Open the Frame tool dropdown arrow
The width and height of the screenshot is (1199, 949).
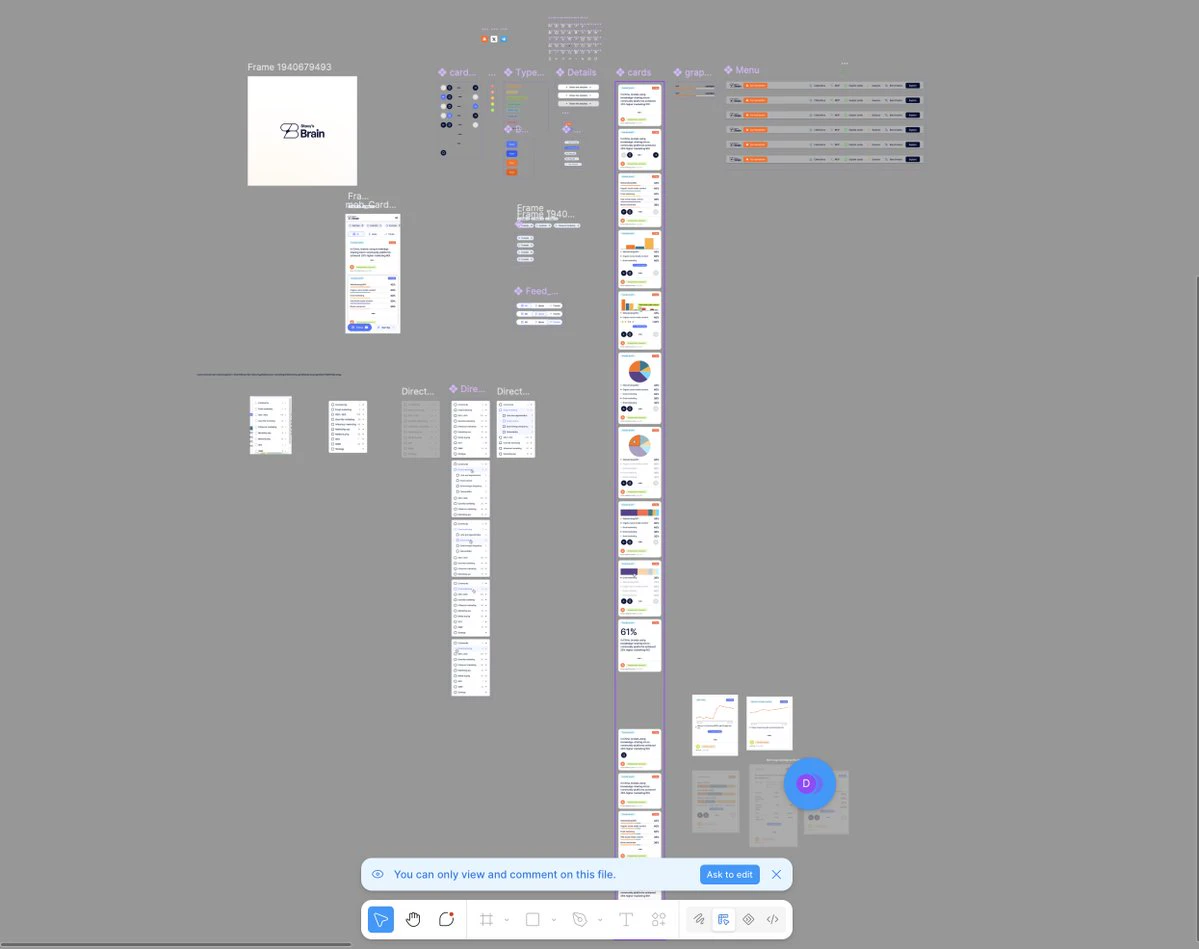coord(506,920)
